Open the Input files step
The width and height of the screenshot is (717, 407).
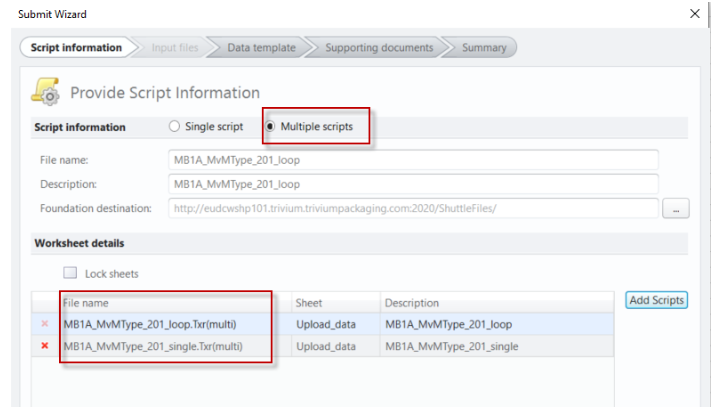coord(175,47)
